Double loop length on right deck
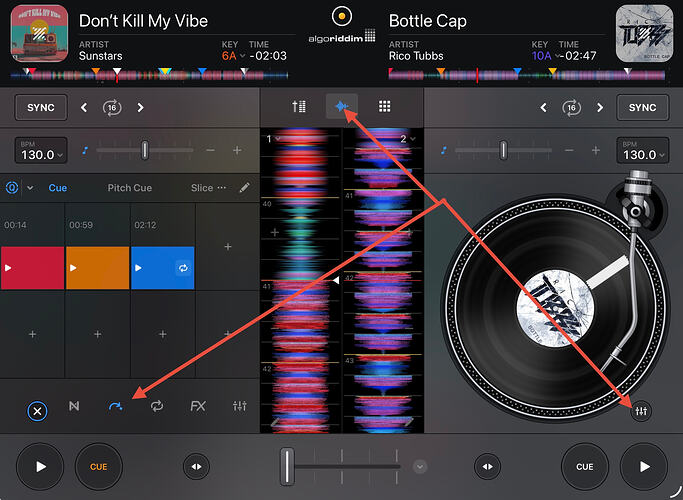The image size is (683, 500). 600,108
